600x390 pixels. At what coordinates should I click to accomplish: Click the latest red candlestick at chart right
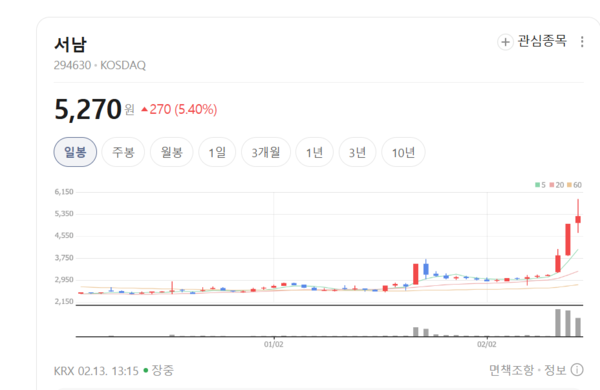pos(578,219)
